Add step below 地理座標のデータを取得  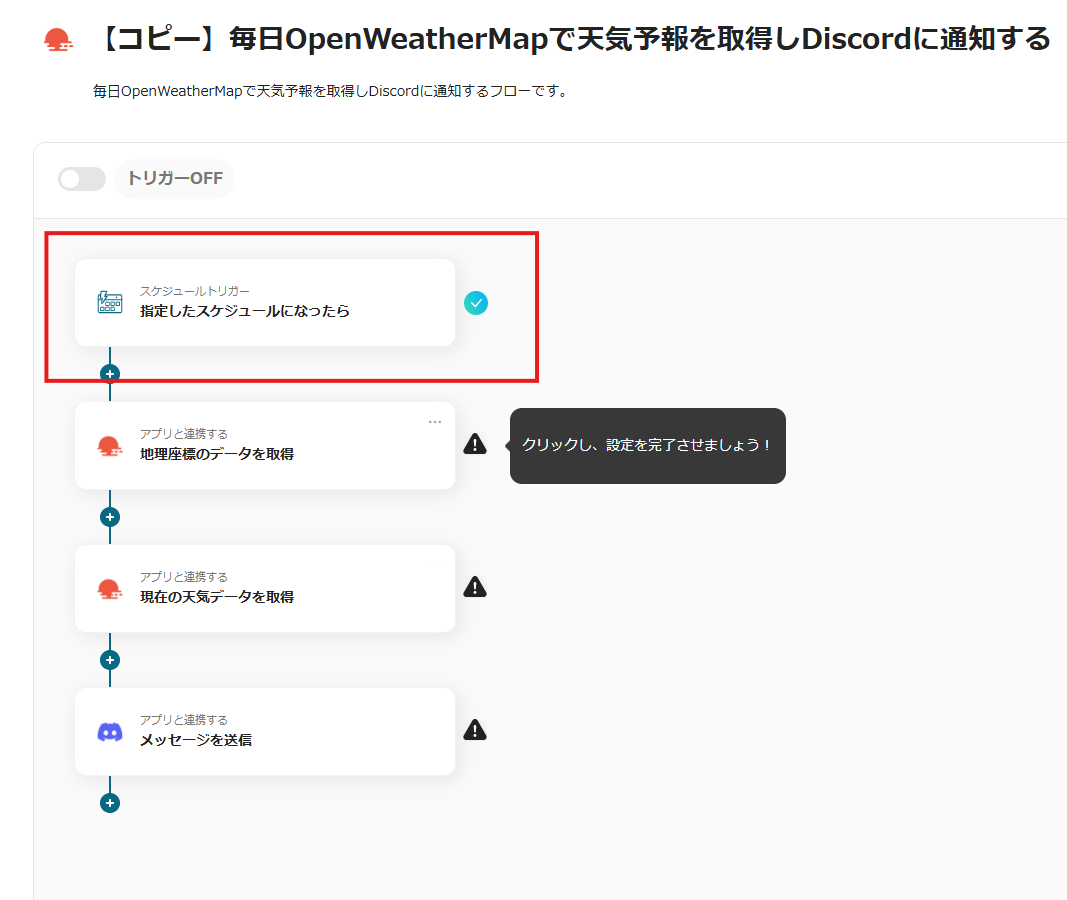[x=110, y=517]
